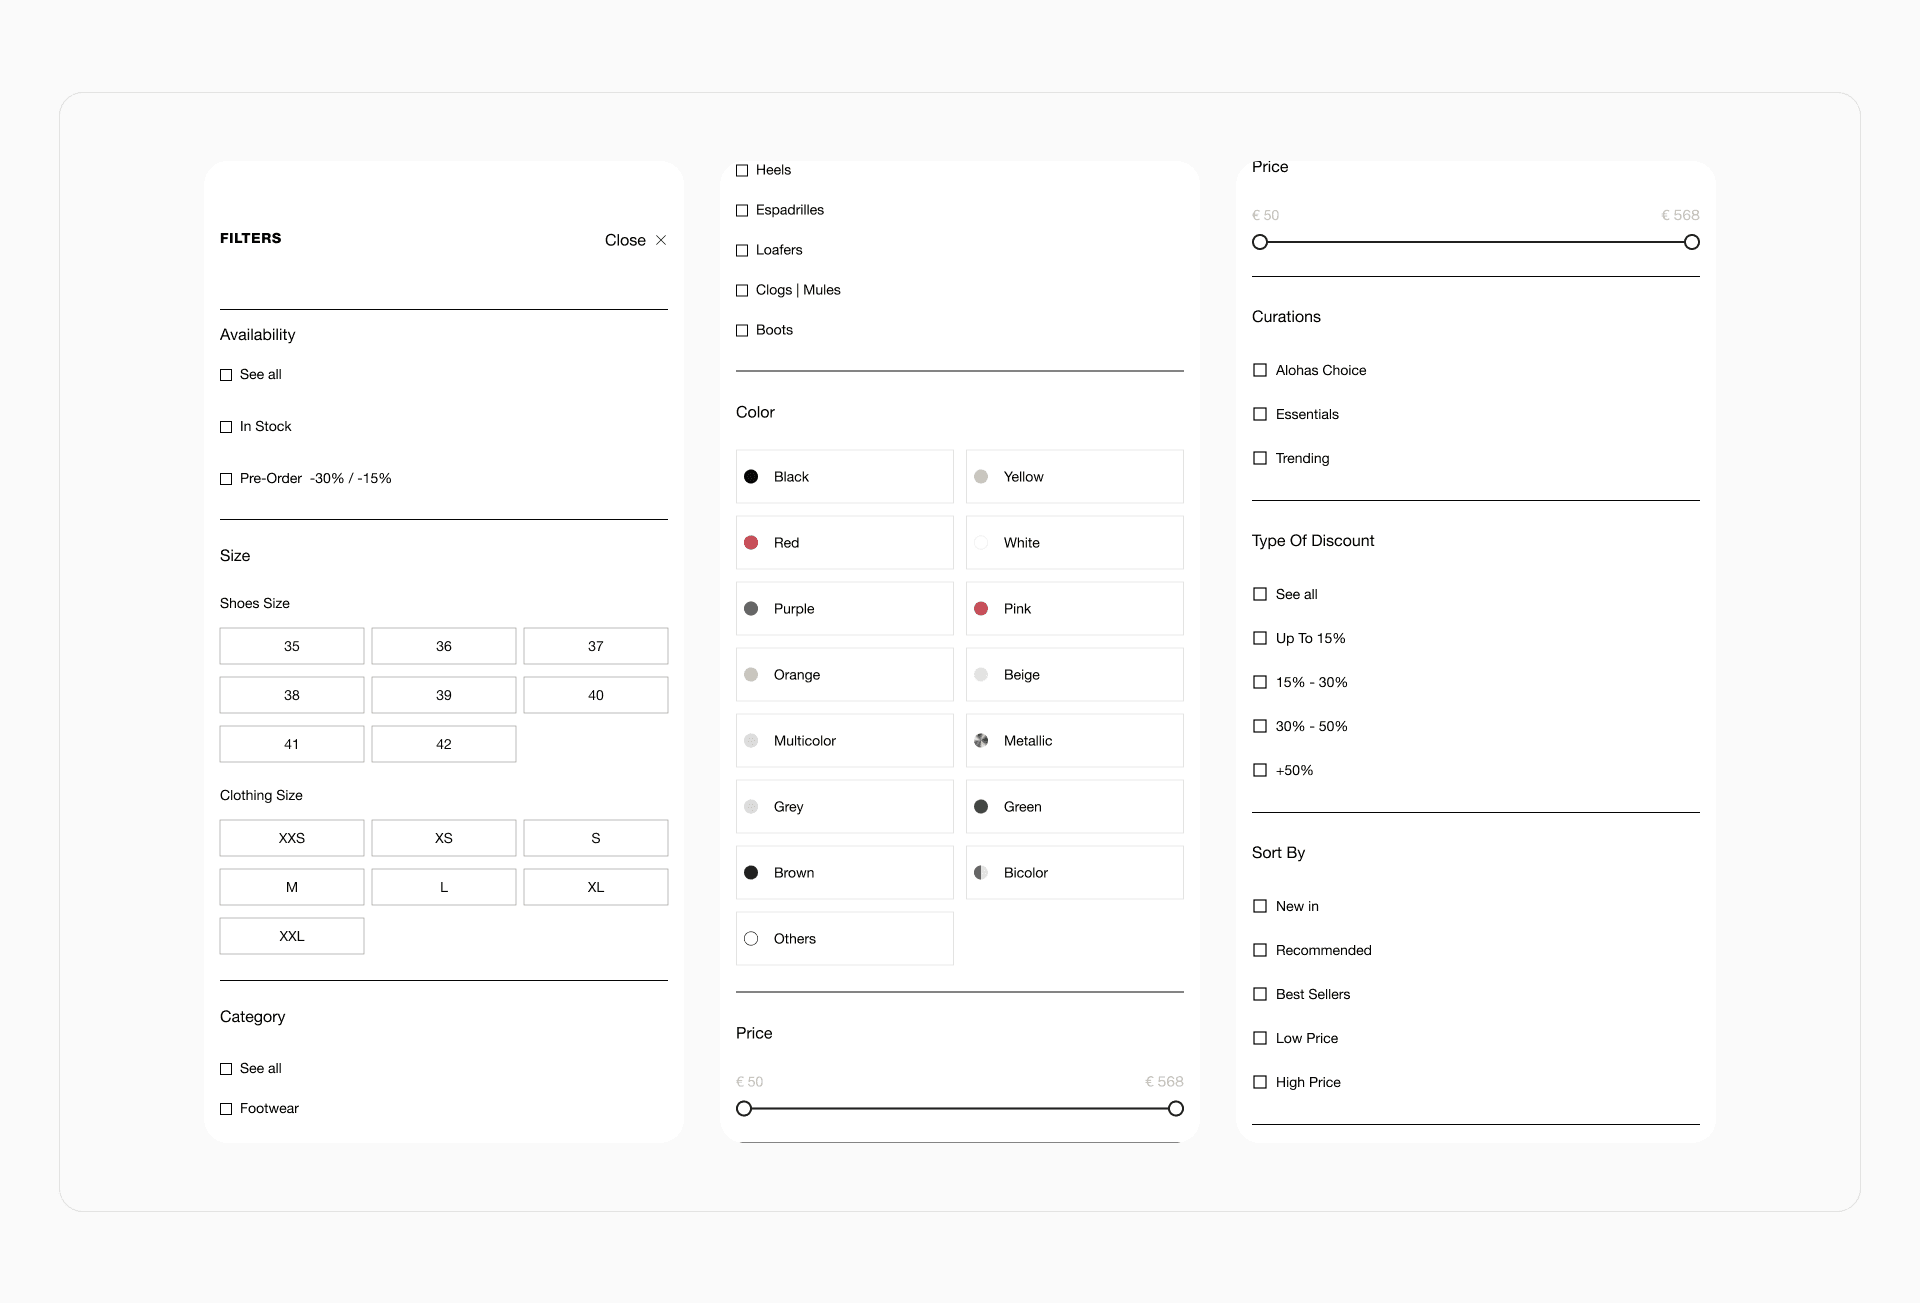Choose clothing size XXS
This screenshot has width=1920, height=1303.
[292, 838]
